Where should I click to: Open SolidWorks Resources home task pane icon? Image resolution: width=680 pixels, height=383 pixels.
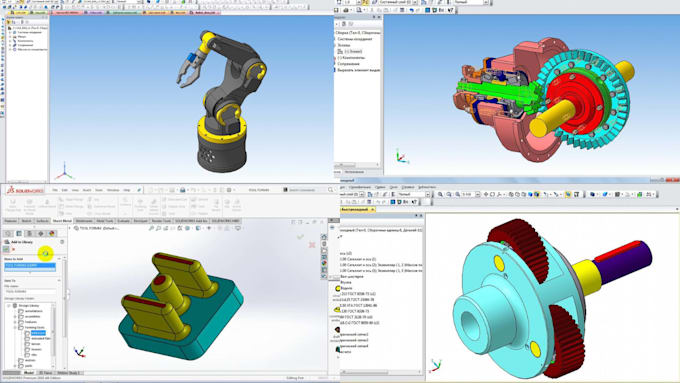(324, 237)
